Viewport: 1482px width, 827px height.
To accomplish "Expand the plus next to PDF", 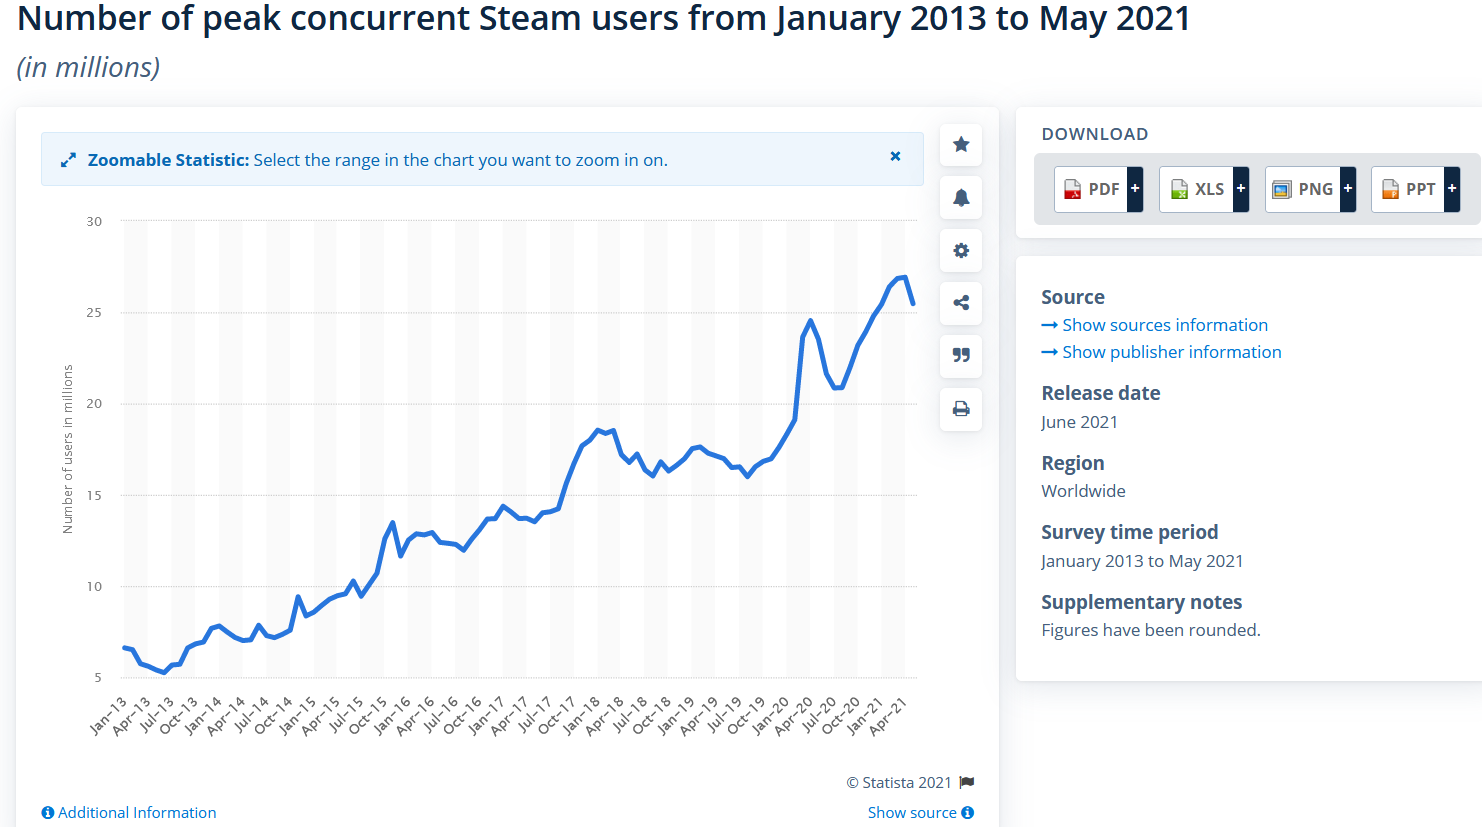I will pyautogui.click(x=1135, y=189).
